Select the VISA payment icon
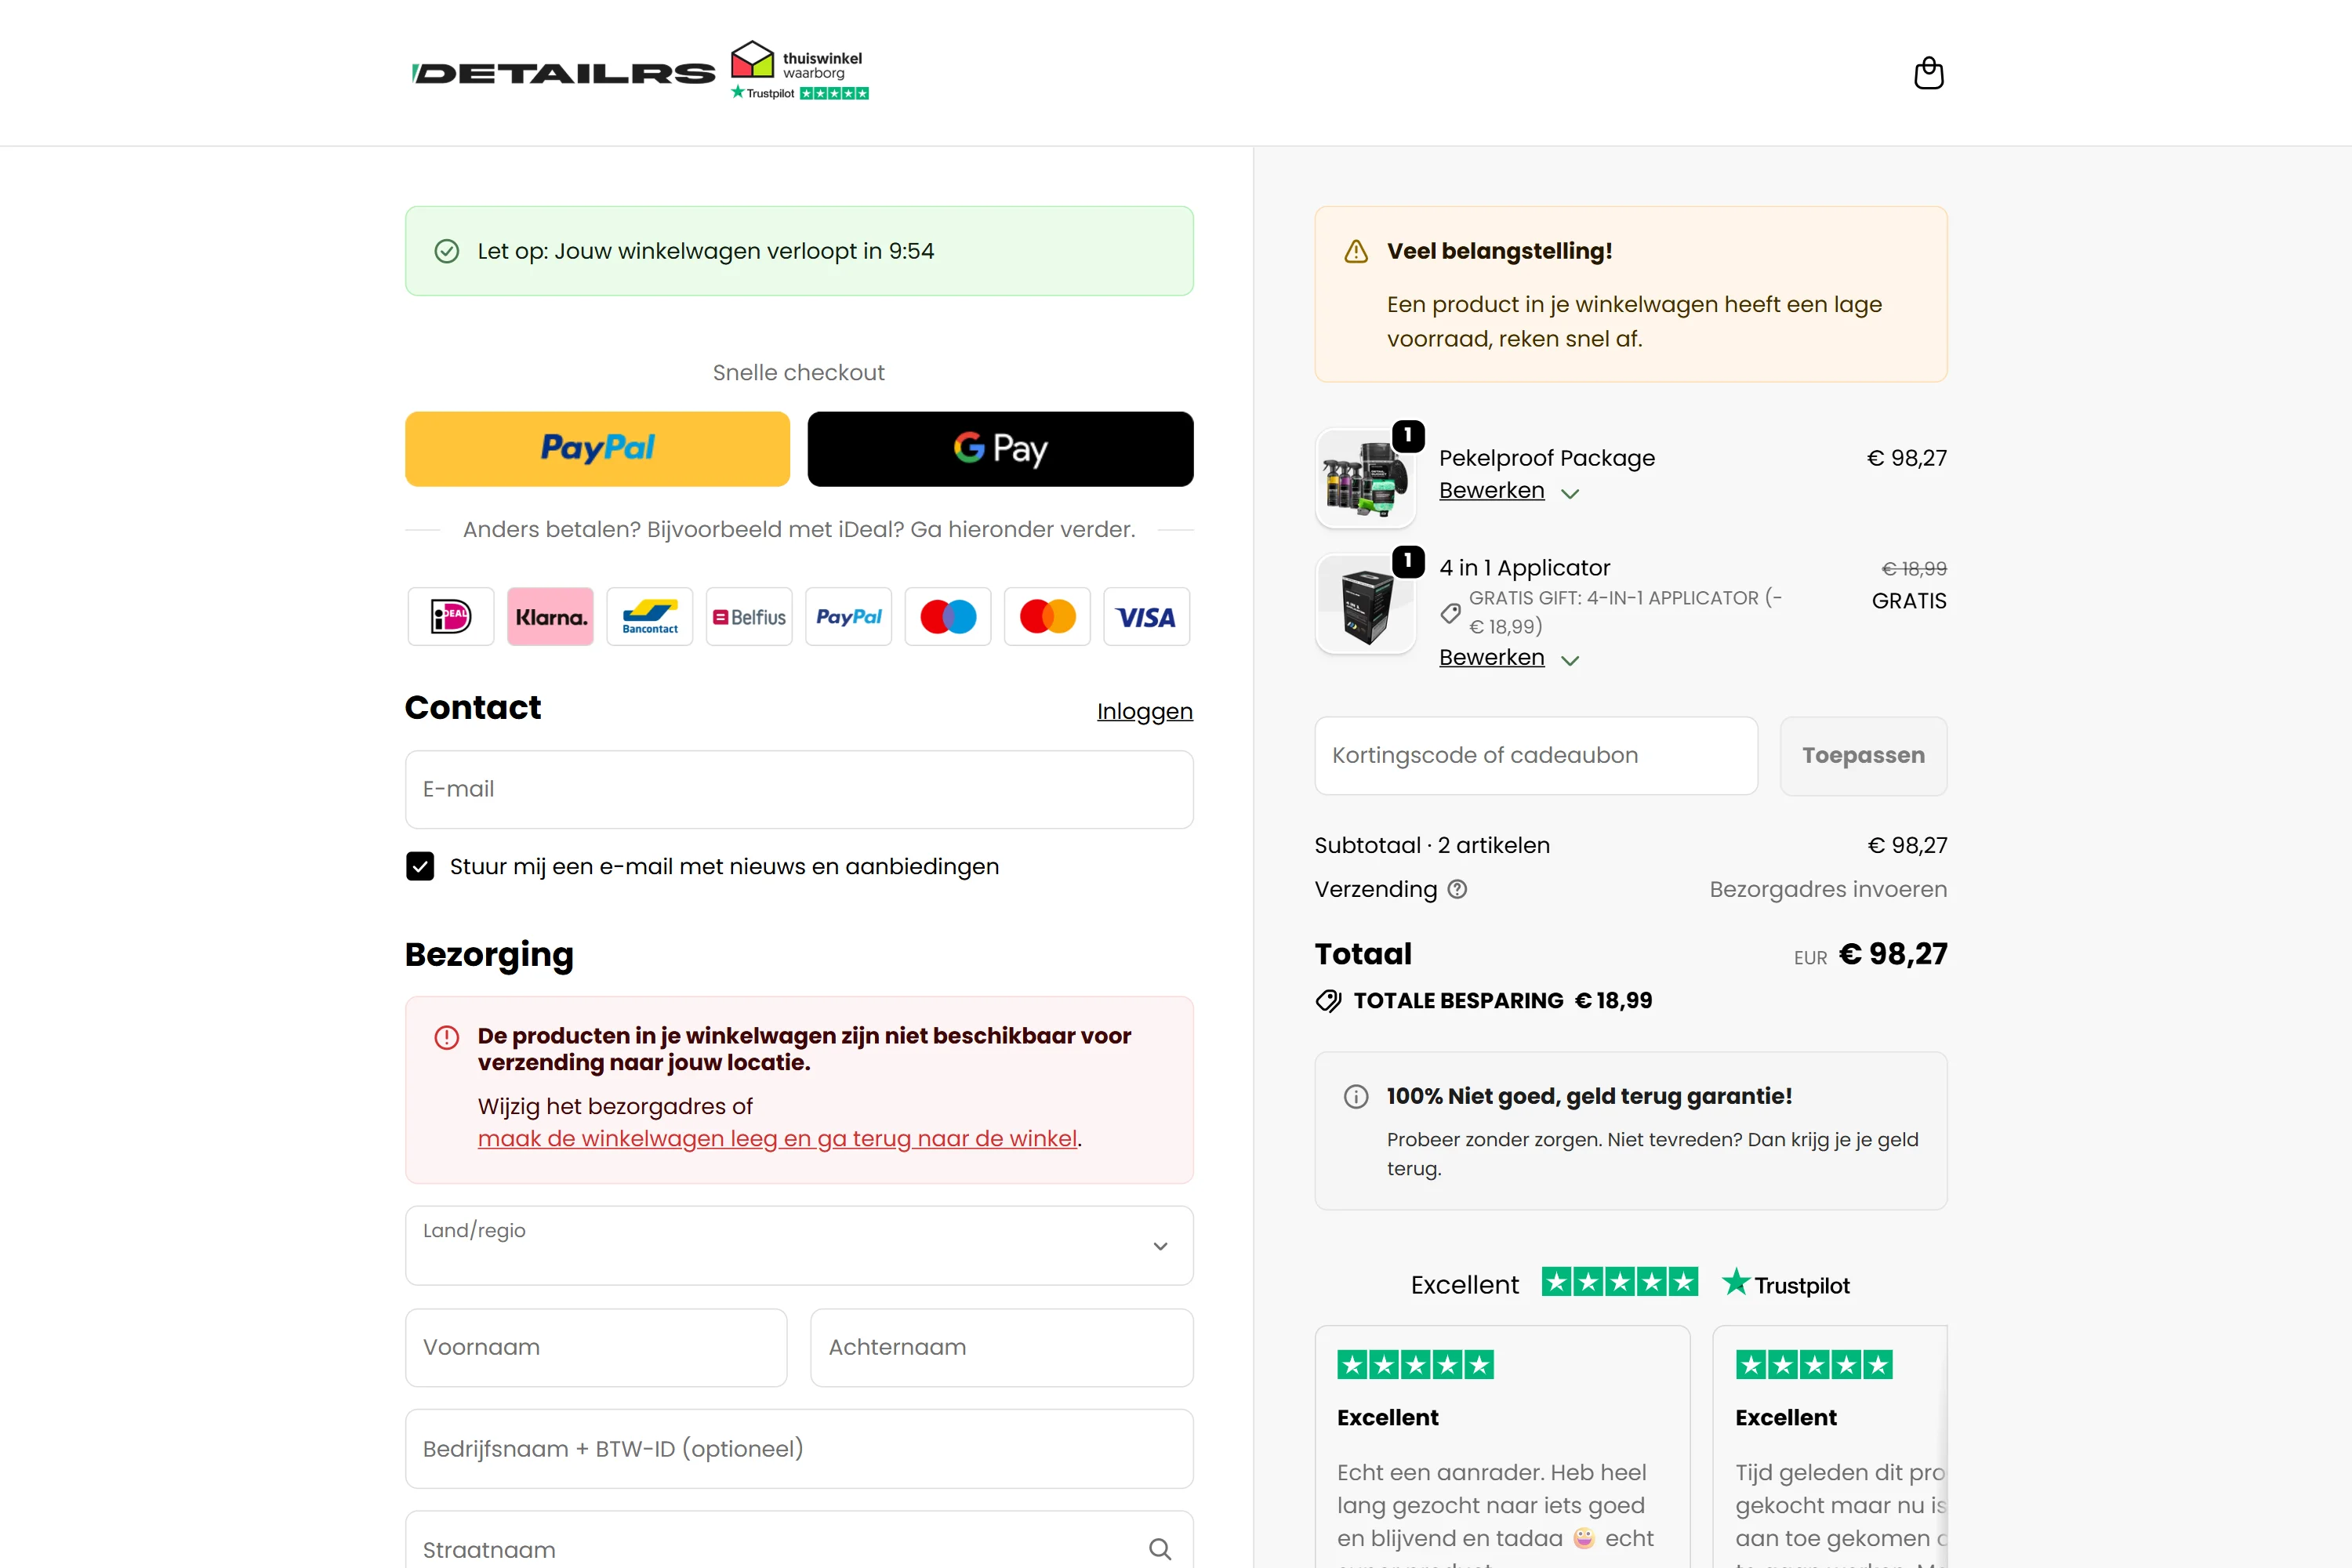Screen dimensions: 2352x1568 click(1146, 617)
